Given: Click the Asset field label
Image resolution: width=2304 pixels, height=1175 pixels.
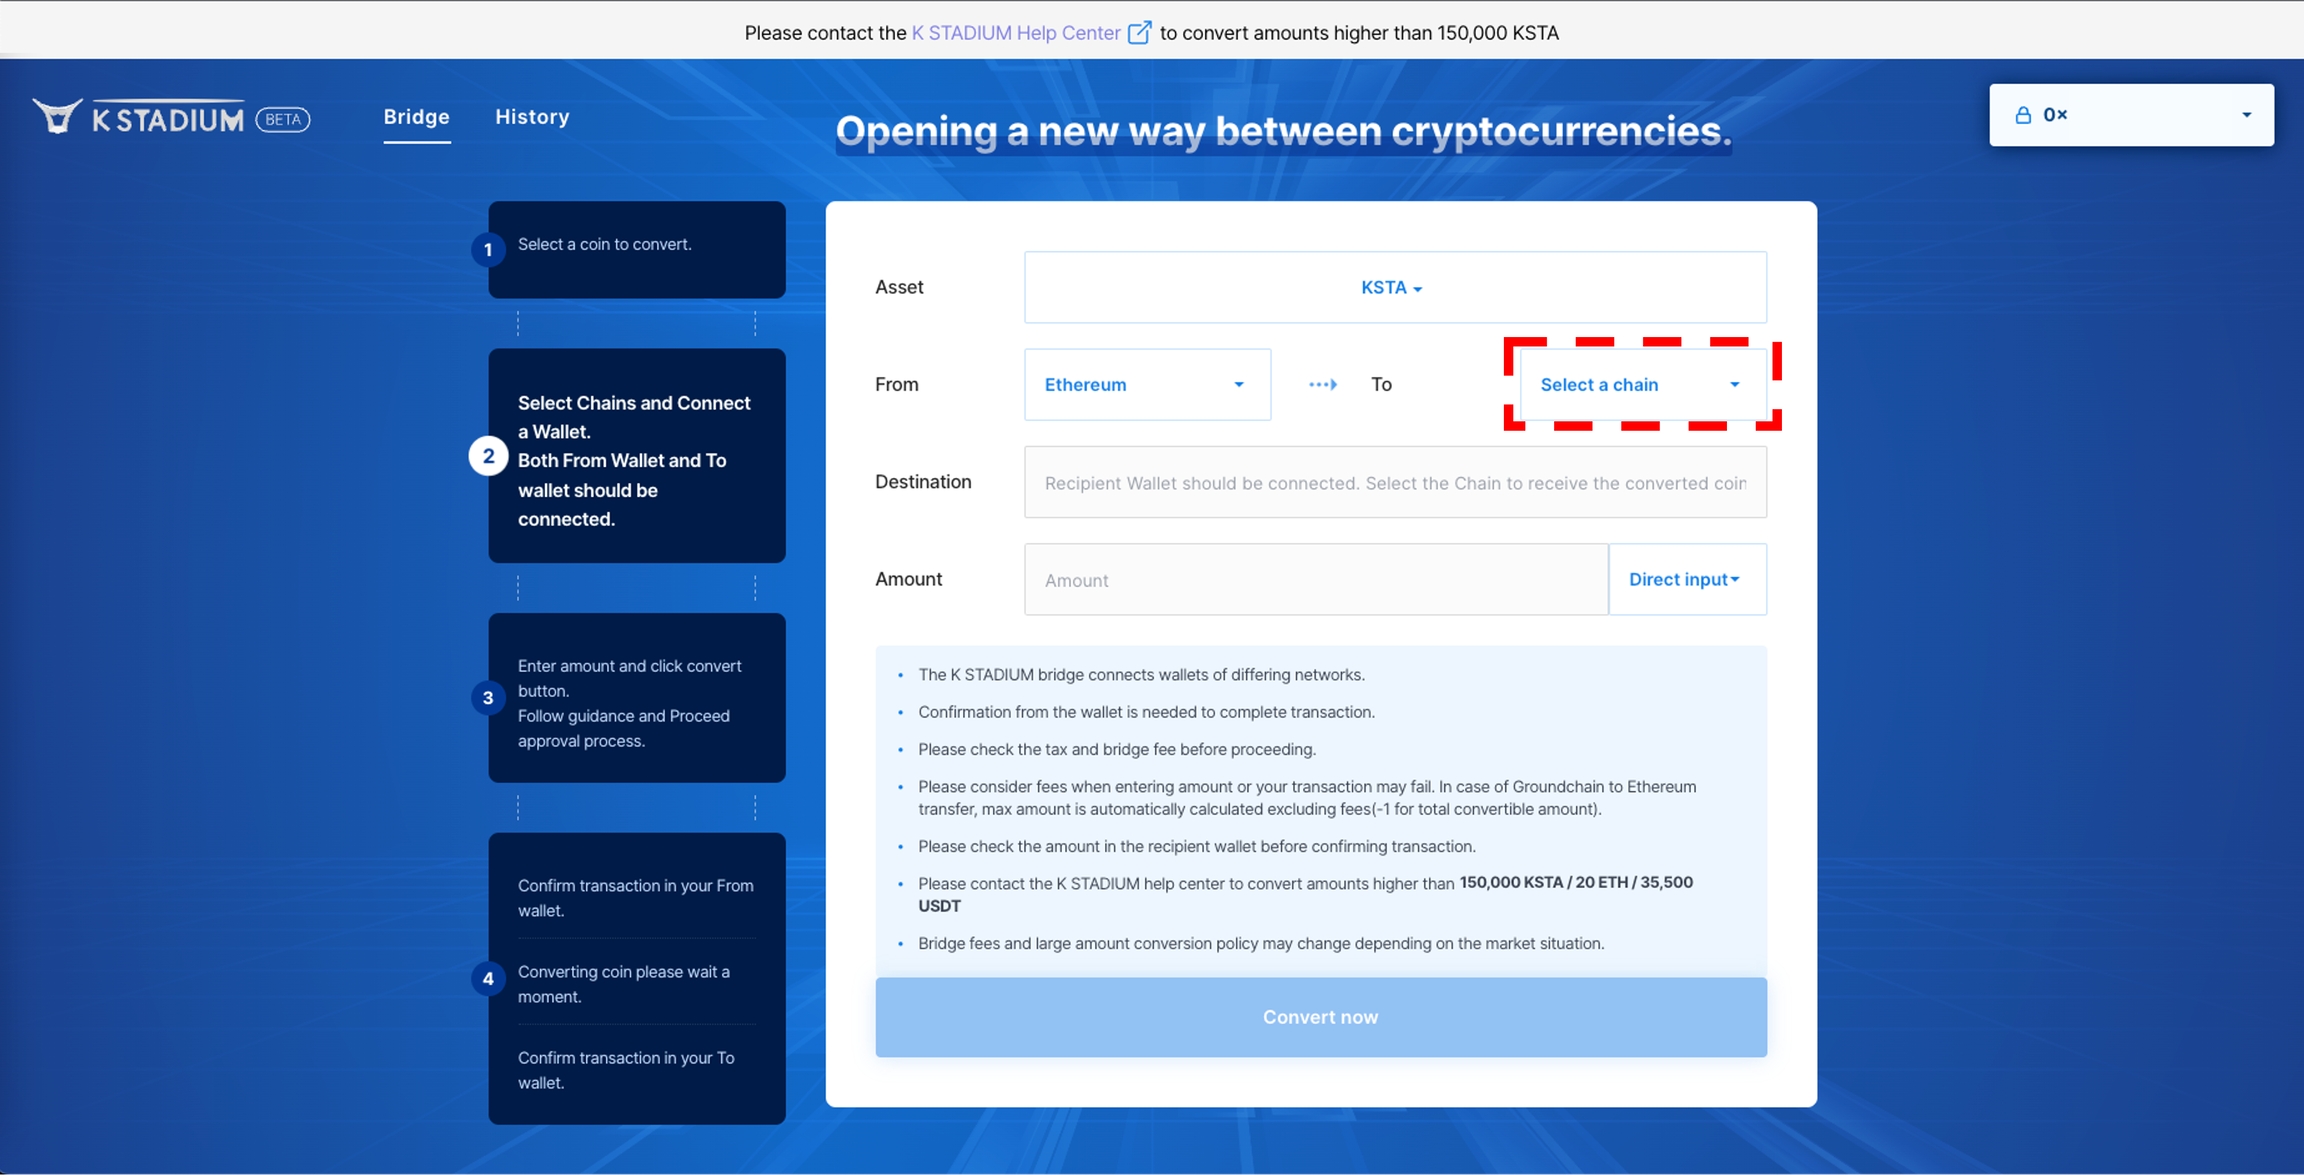Looking at the screenshot, I should [x=899, y=287].
